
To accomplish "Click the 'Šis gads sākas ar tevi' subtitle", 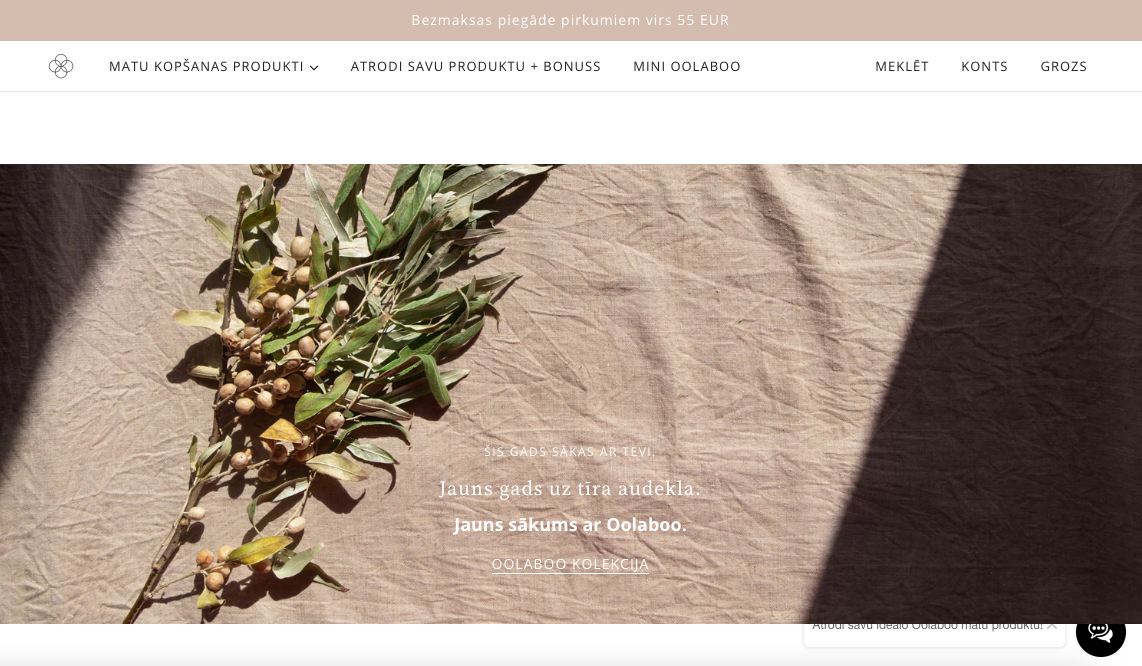I will [x=570, y=452].
